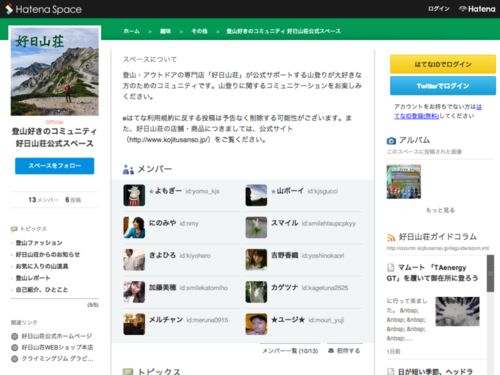Open topic 登山ファッション
500x375 pixels.
39,243
